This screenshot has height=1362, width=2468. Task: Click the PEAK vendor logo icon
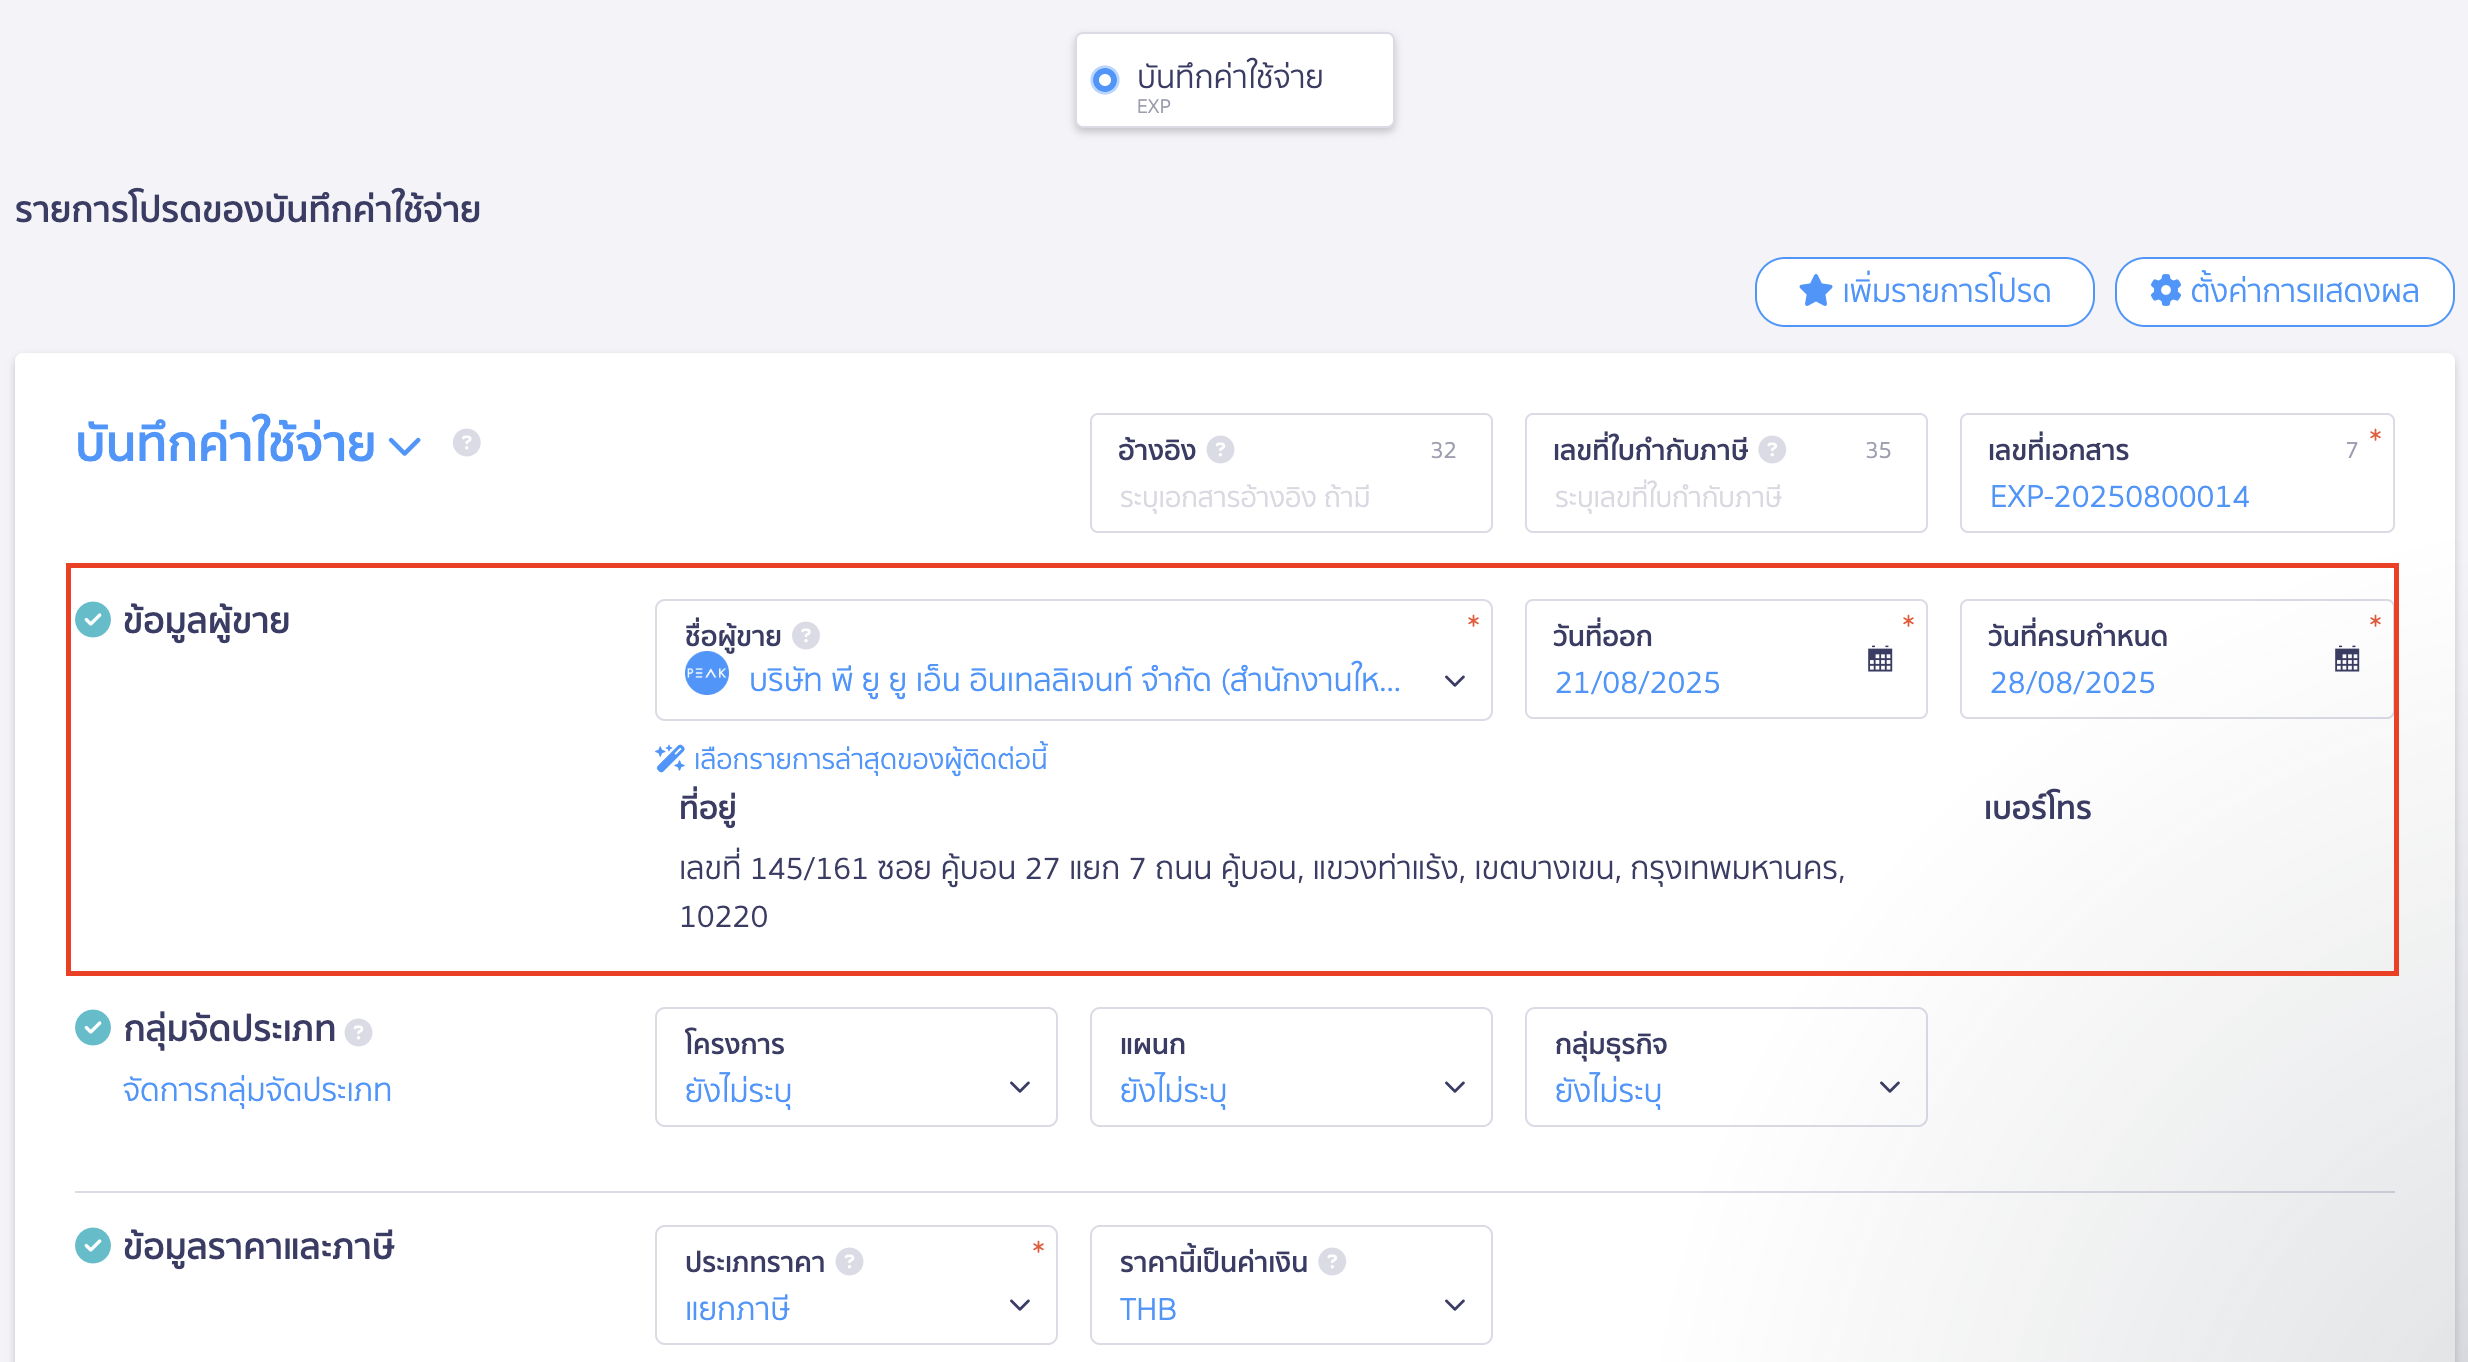[x=707, y=674]
